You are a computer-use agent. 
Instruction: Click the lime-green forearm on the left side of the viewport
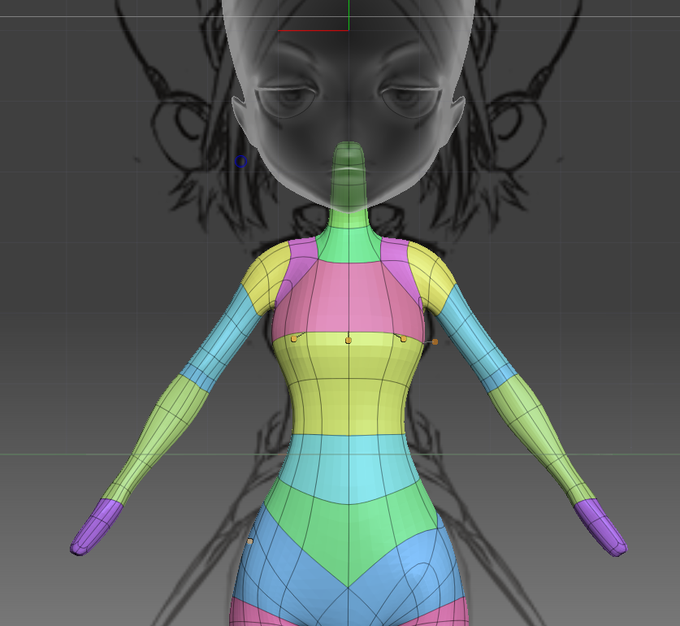[x=158, y=434]
